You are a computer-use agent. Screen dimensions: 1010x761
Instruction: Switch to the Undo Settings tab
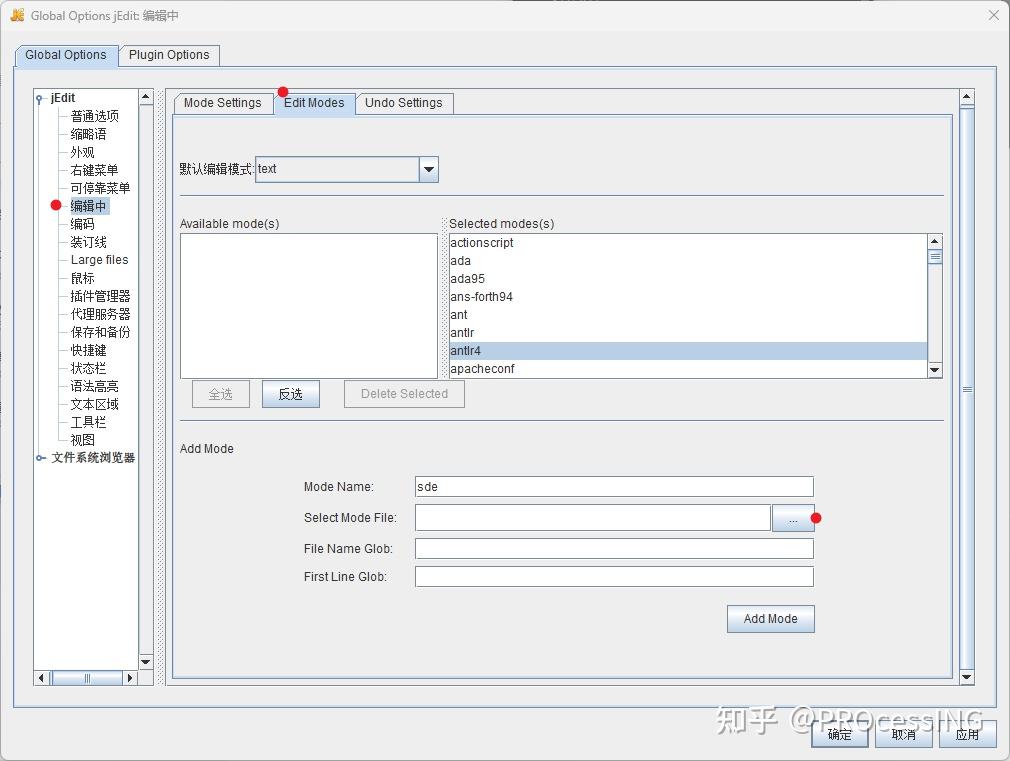(404, 102)
